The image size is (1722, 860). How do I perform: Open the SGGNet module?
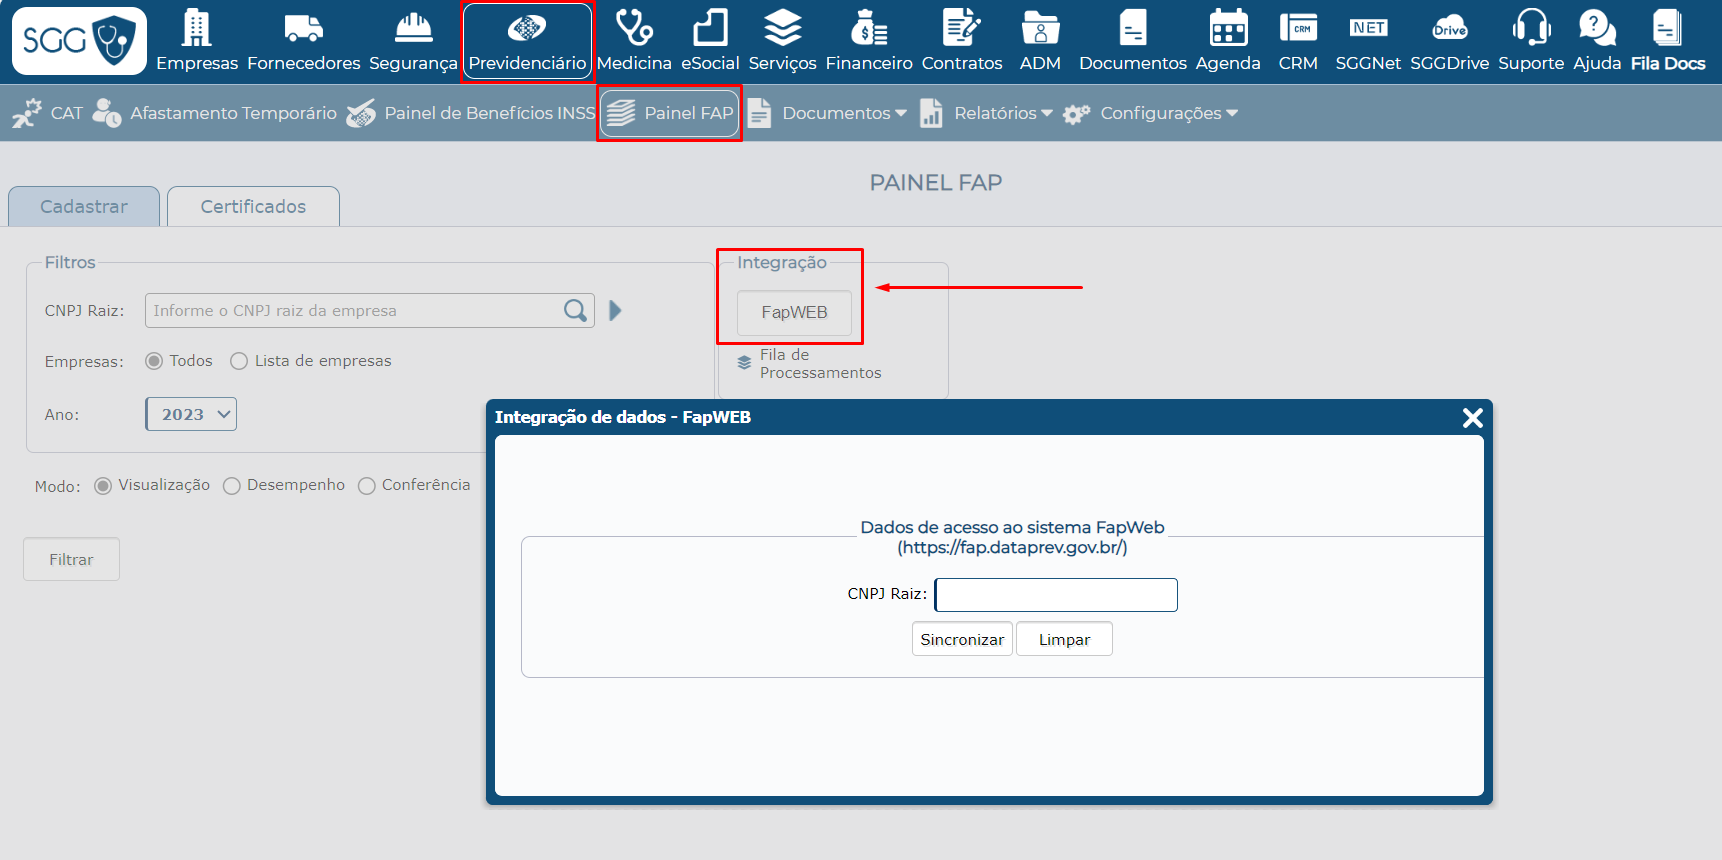click(x=1368, y=41)
